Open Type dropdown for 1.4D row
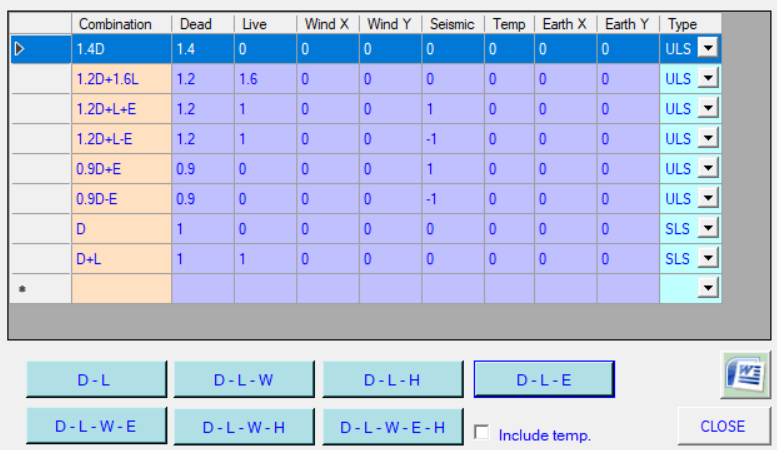The width and height of the screenshot is (777, 450). click(x=709, y=48)
